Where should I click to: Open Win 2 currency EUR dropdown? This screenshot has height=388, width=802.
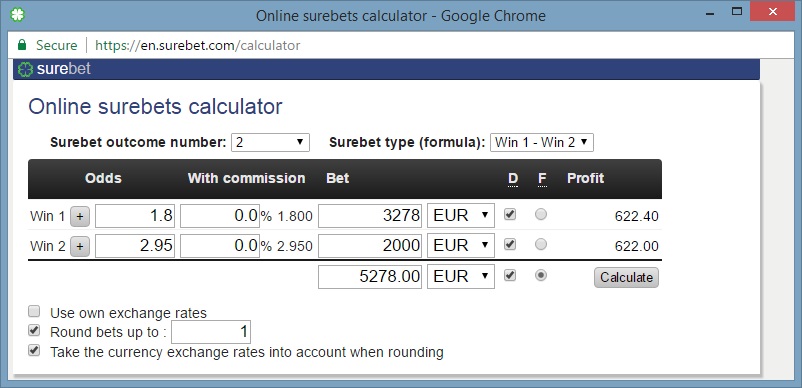coord(461,246)
